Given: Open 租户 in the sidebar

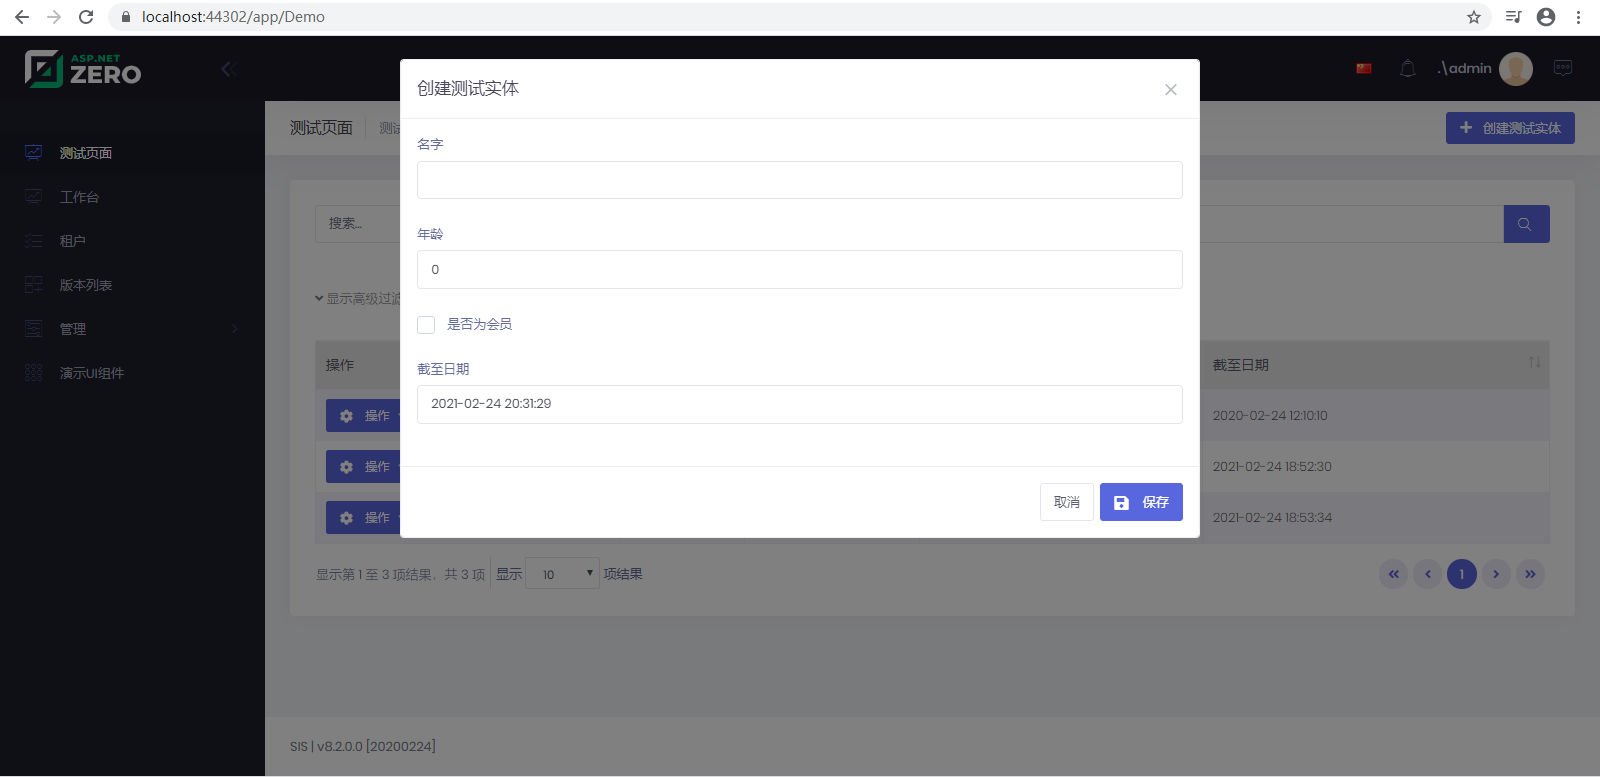Looking at the screenshot, I should (x=132, y=241).
